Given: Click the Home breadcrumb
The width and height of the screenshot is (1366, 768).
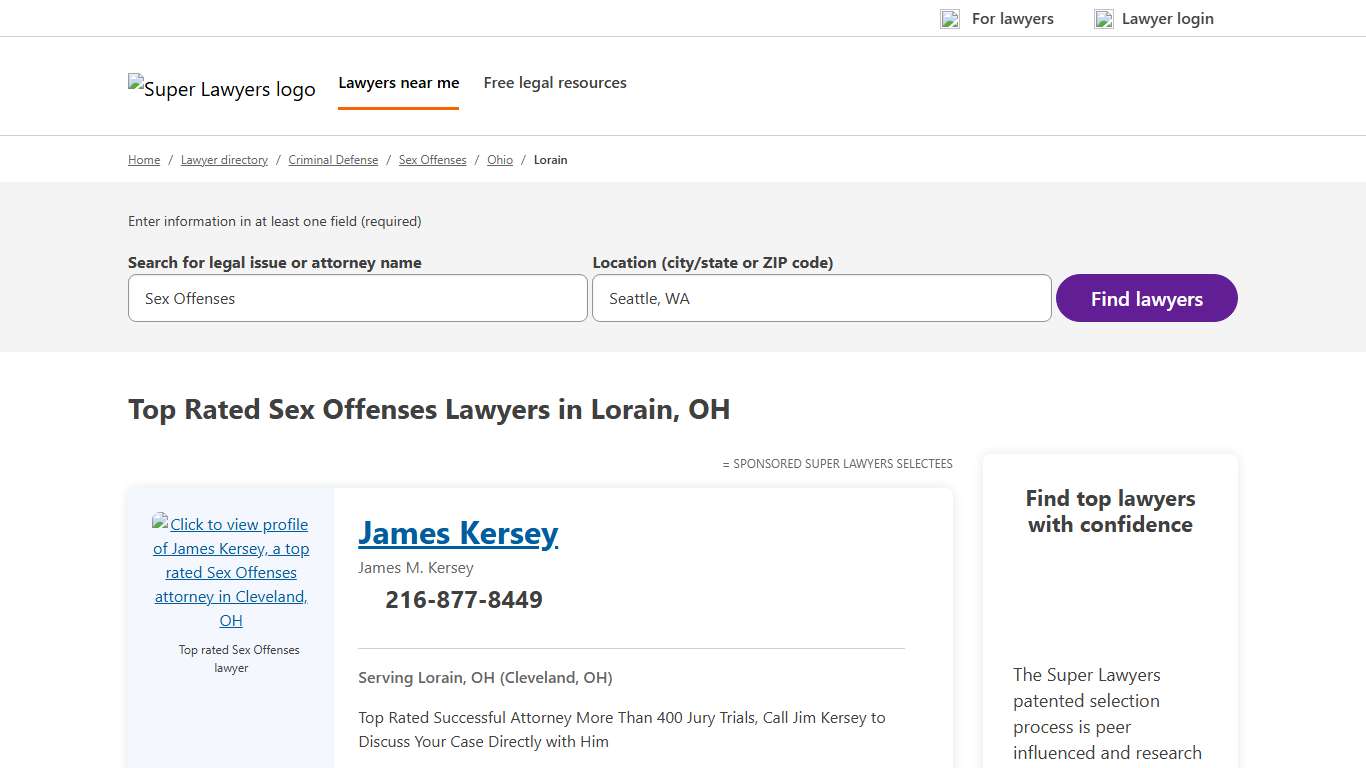Looking at the screenshot, I should [x=143, y=159].
